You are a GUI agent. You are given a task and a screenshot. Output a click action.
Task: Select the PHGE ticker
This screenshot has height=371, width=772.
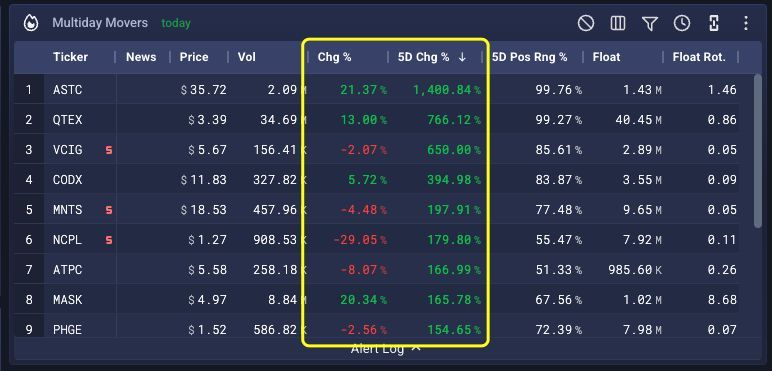coord(67,330)
